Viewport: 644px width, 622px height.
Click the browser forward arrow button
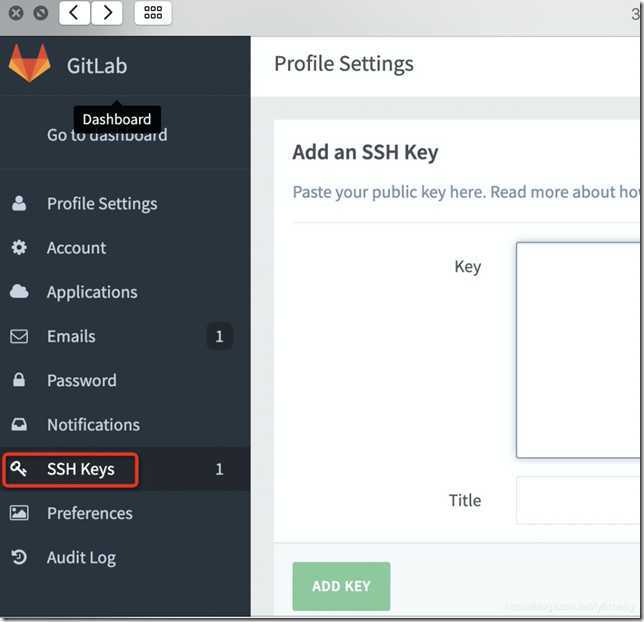tap(107, 13)
